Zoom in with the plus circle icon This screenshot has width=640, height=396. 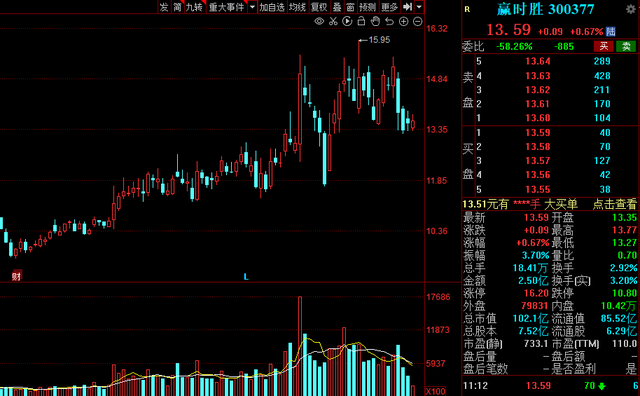click(403, 21)
